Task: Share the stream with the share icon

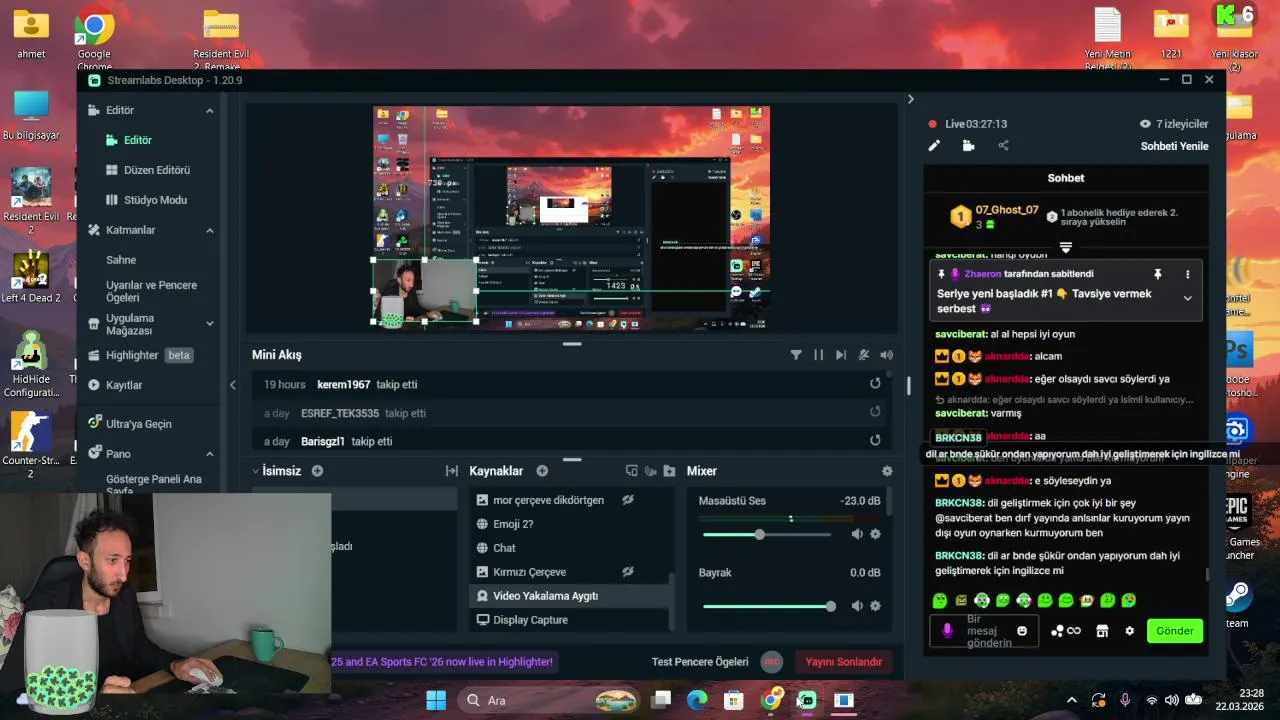Action: (x=1003, y=146)
